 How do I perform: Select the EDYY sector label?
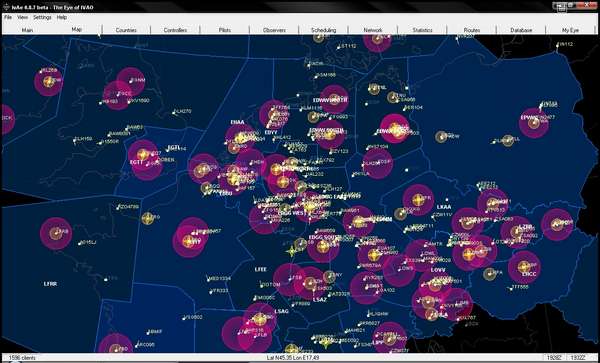[271, 132]
